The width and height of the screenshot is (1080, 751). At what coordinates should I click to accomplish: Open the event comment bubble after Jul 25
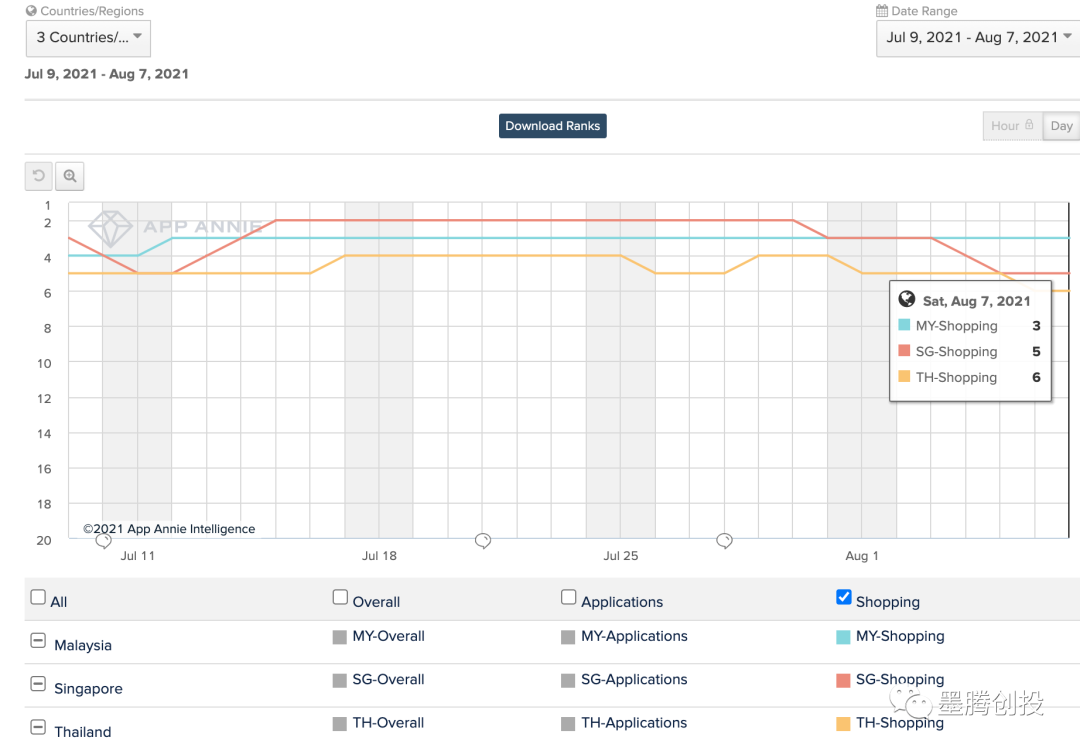(x=725, y=541)
